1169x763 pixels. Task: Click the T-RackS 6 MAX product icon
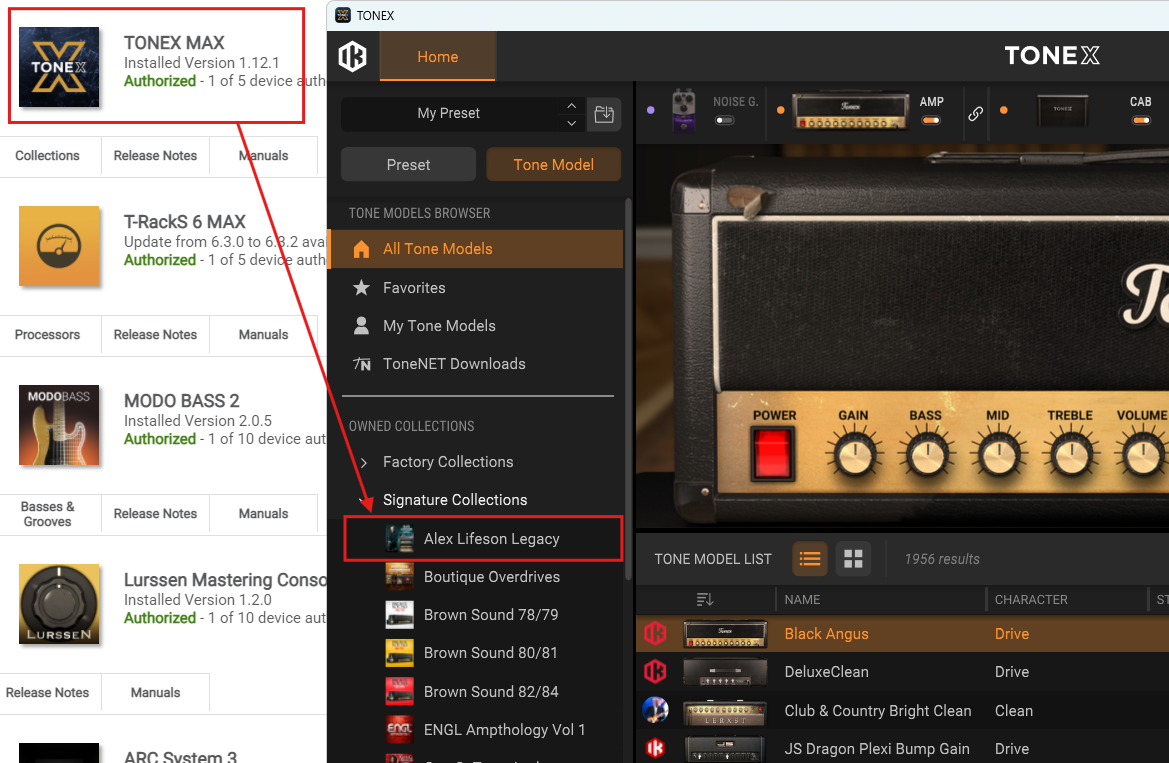coord(59,246)
